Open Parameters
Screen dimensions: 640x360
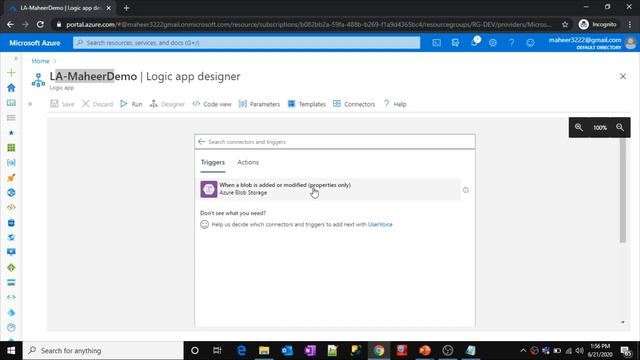260,104
